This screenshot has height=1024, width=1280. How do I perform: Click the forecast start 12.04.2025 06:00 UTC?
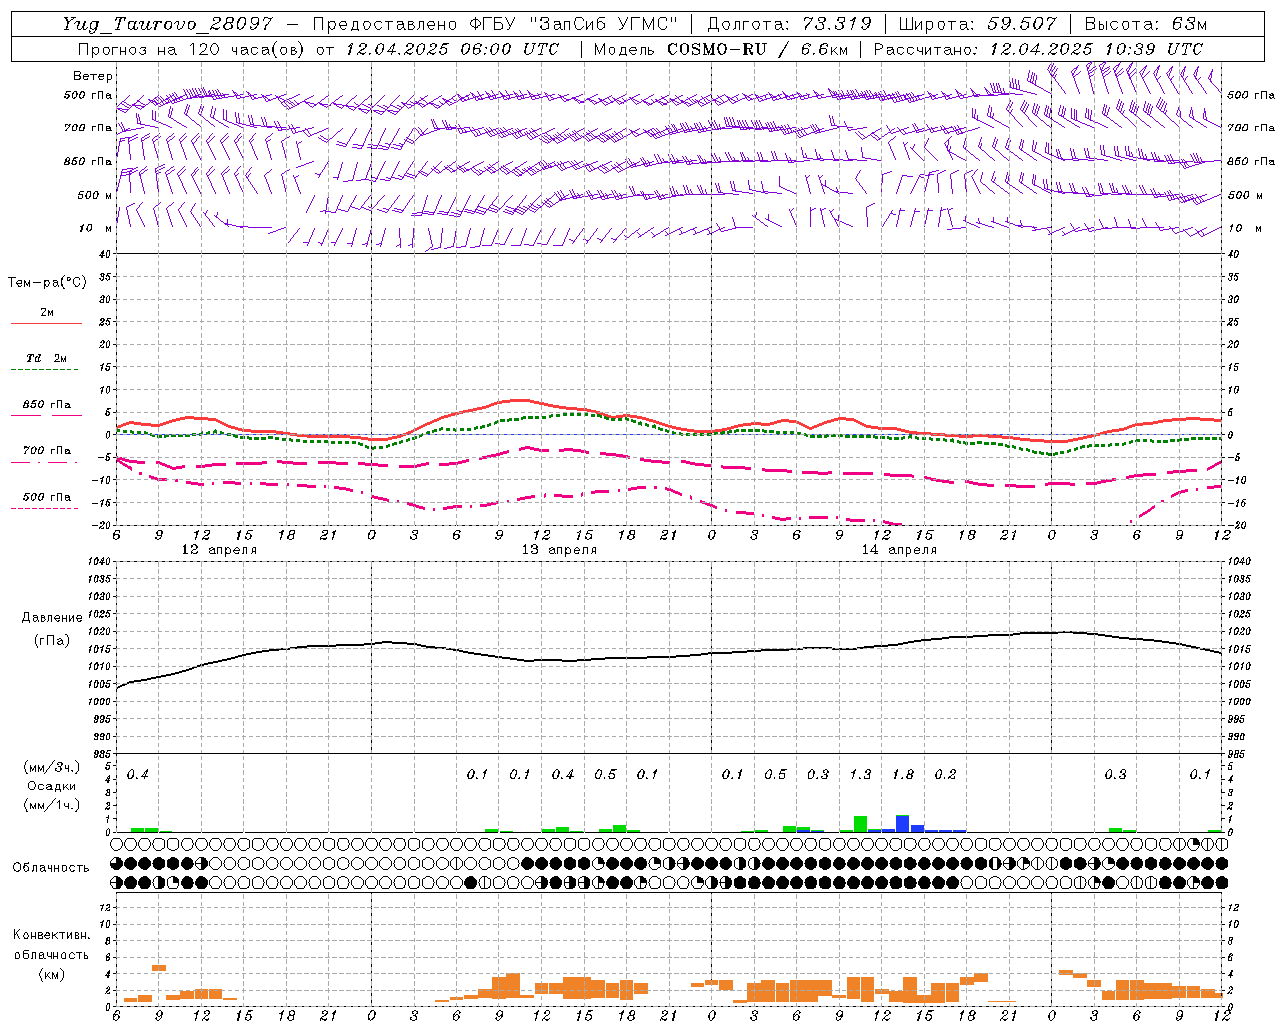(452, 49)
